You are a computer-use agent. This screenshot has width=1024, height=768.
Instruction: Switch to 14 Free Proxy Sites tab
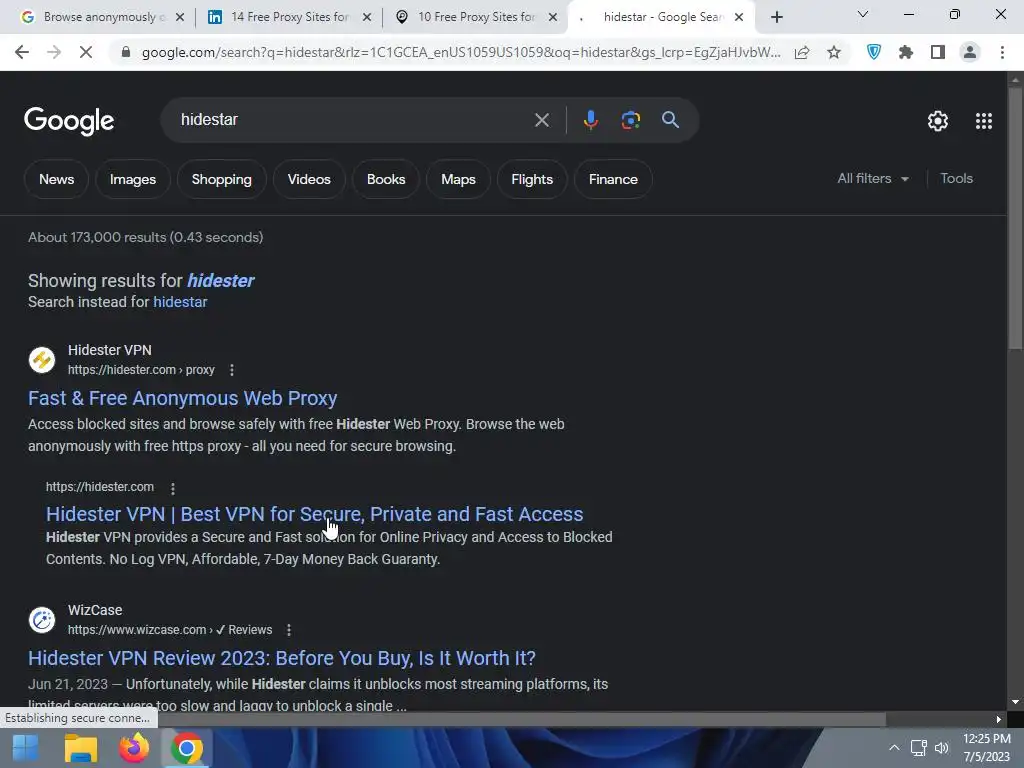[x=287, y=17]
